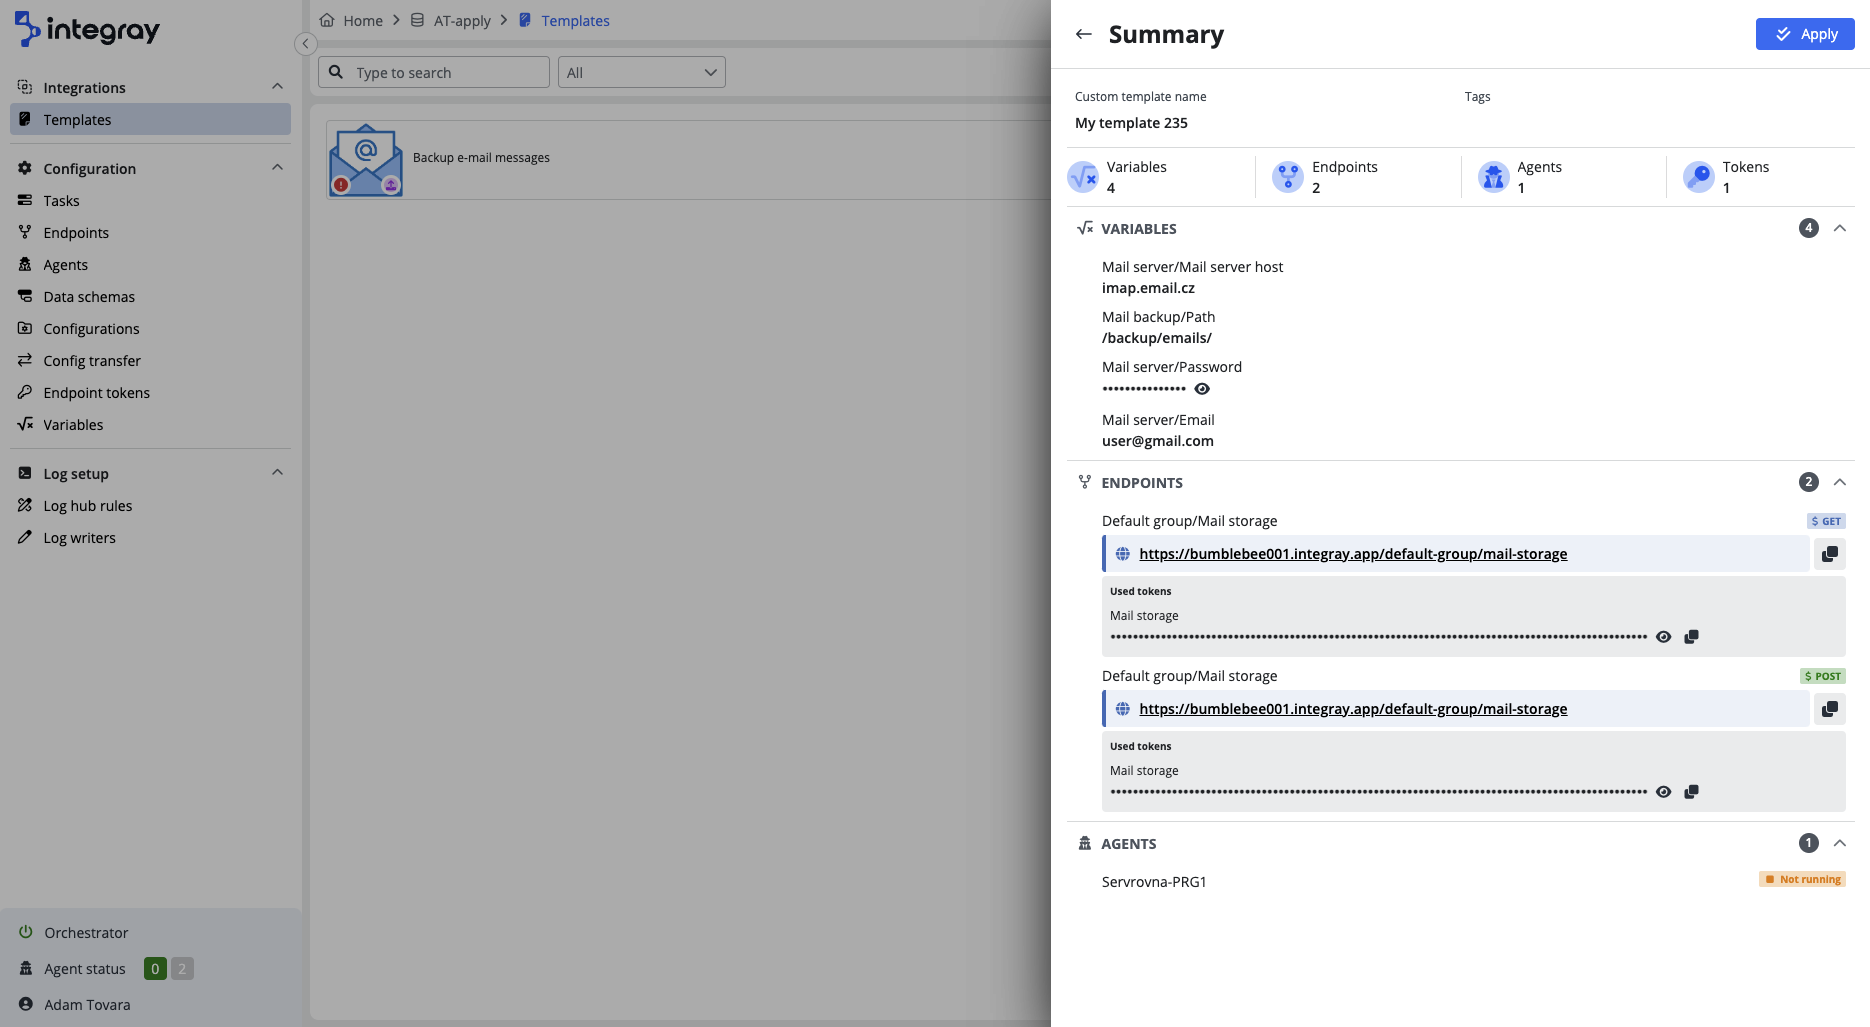Click the Apply button

(1804, 34)
